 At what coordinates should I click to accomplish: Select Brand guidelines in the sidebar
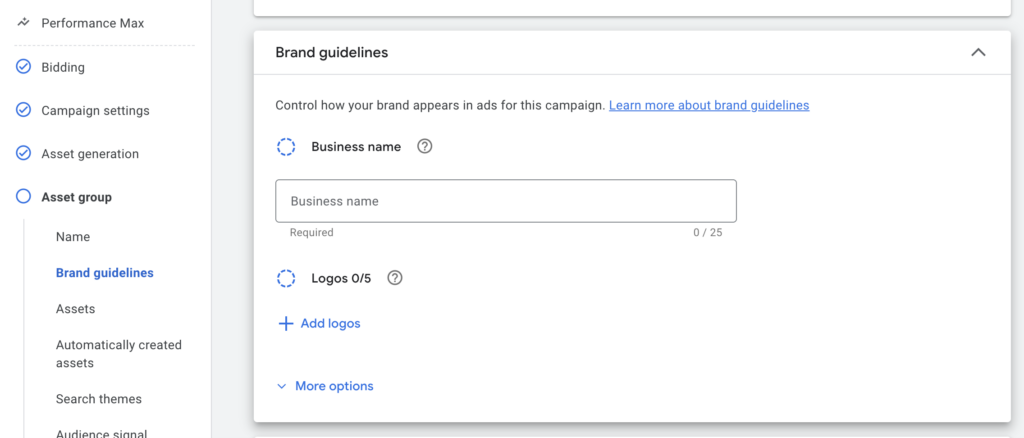tap(105, 273)
